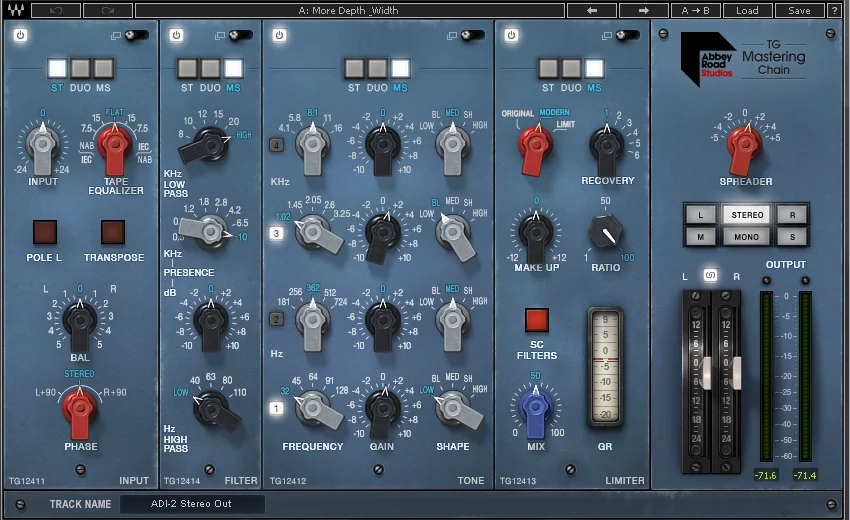Select the STEREO monitor button
Image resolution: width=850 pixels, height=520 pixels.
(x=747, y=215)
